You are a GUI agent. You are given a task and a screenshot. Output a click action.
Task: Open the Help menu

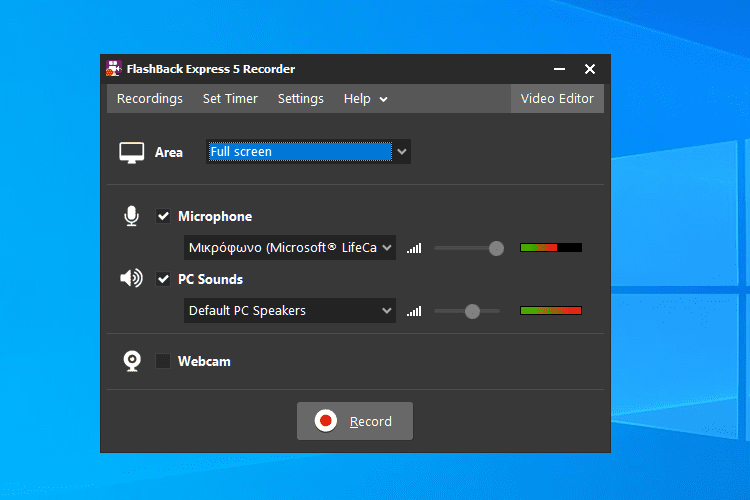pyautogui.click(x=357, y=99)
